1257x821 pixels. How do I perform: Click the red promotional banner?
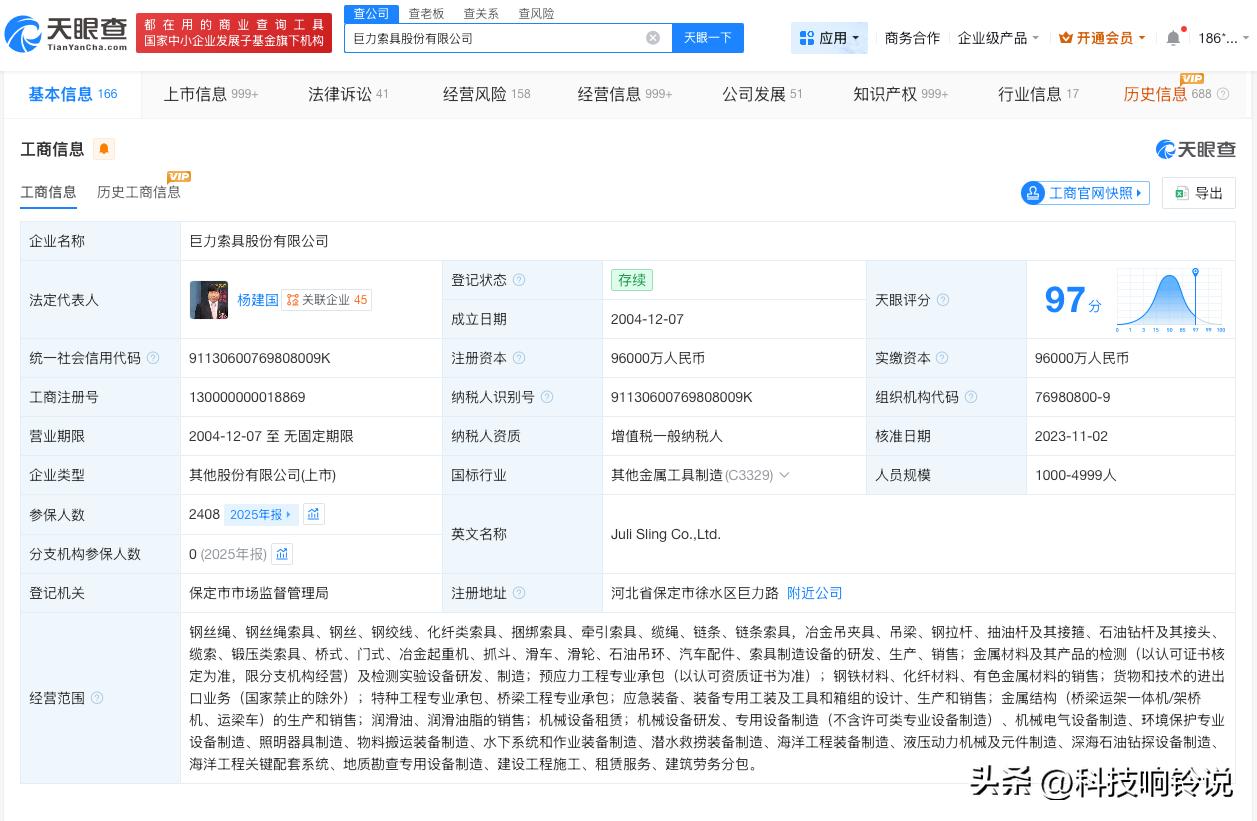[234, 33]
